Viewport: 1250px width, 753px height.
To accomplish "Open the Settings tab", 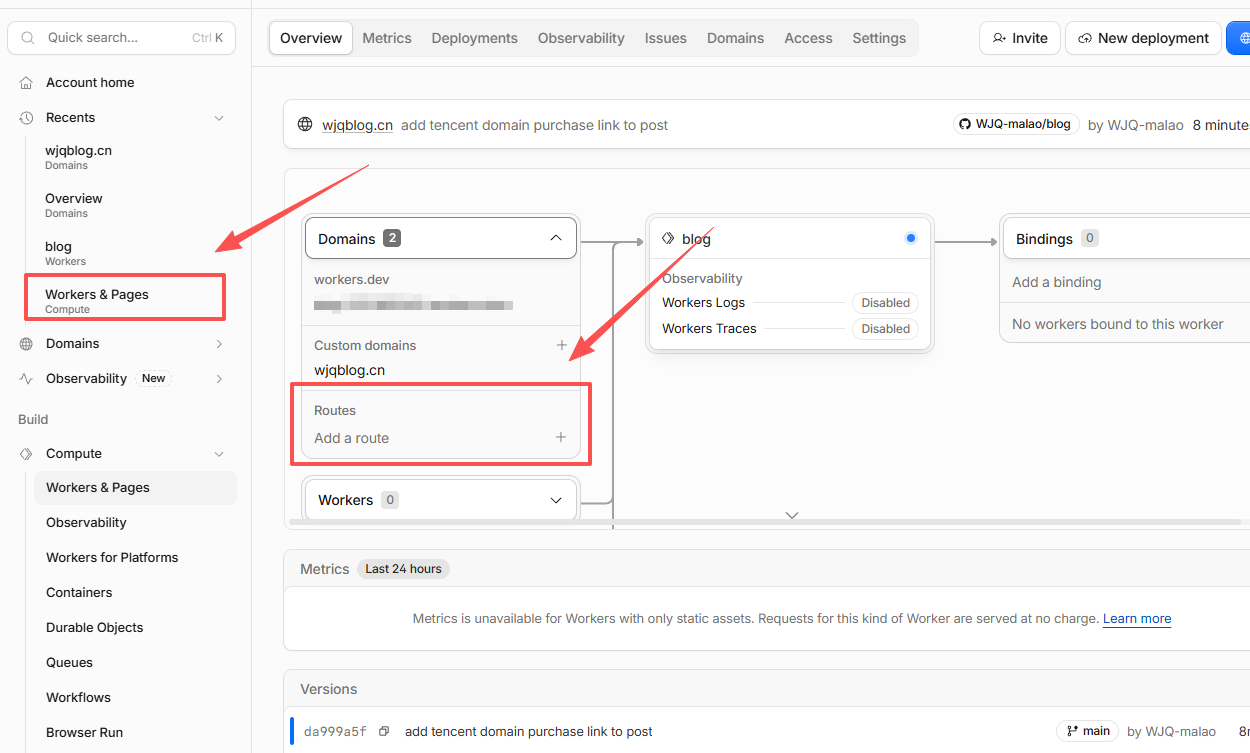I will (879, 38).
